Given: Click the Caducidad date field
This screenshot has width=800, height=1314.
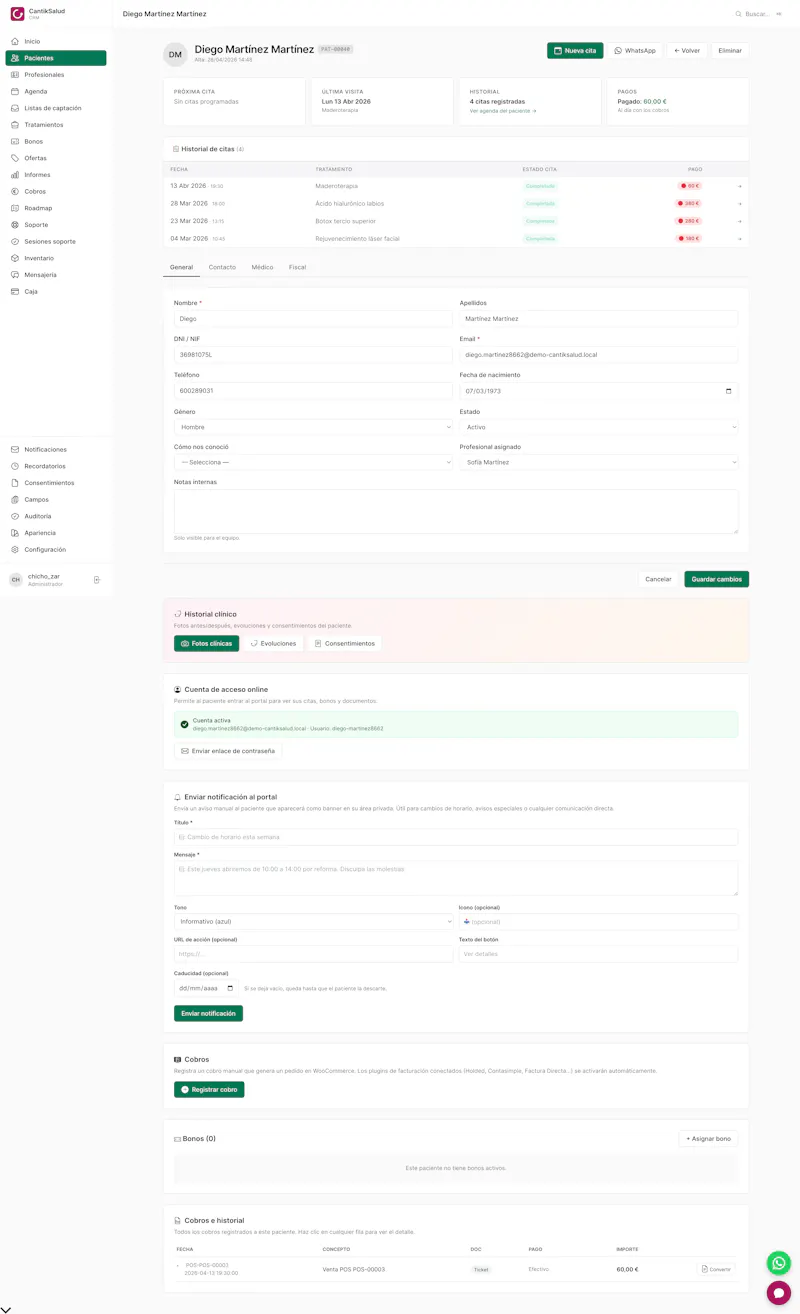Looking at the screenshot, I should (x=206, y=988).
